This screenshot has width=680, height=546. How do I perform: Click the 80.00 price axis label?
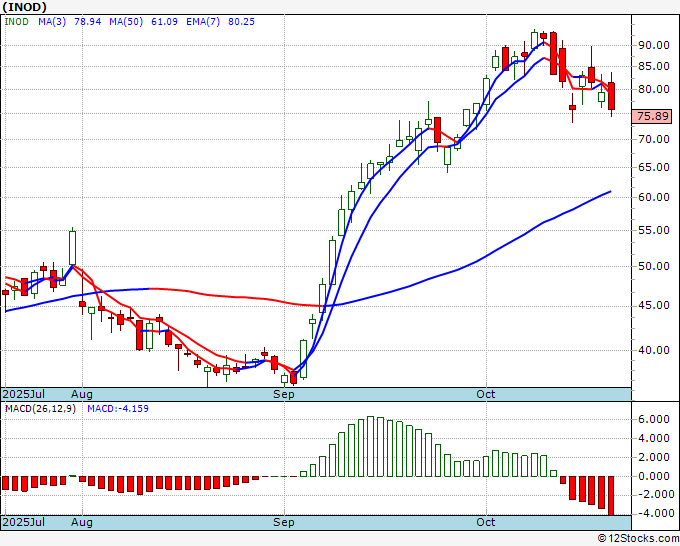(x=653, y=89)
